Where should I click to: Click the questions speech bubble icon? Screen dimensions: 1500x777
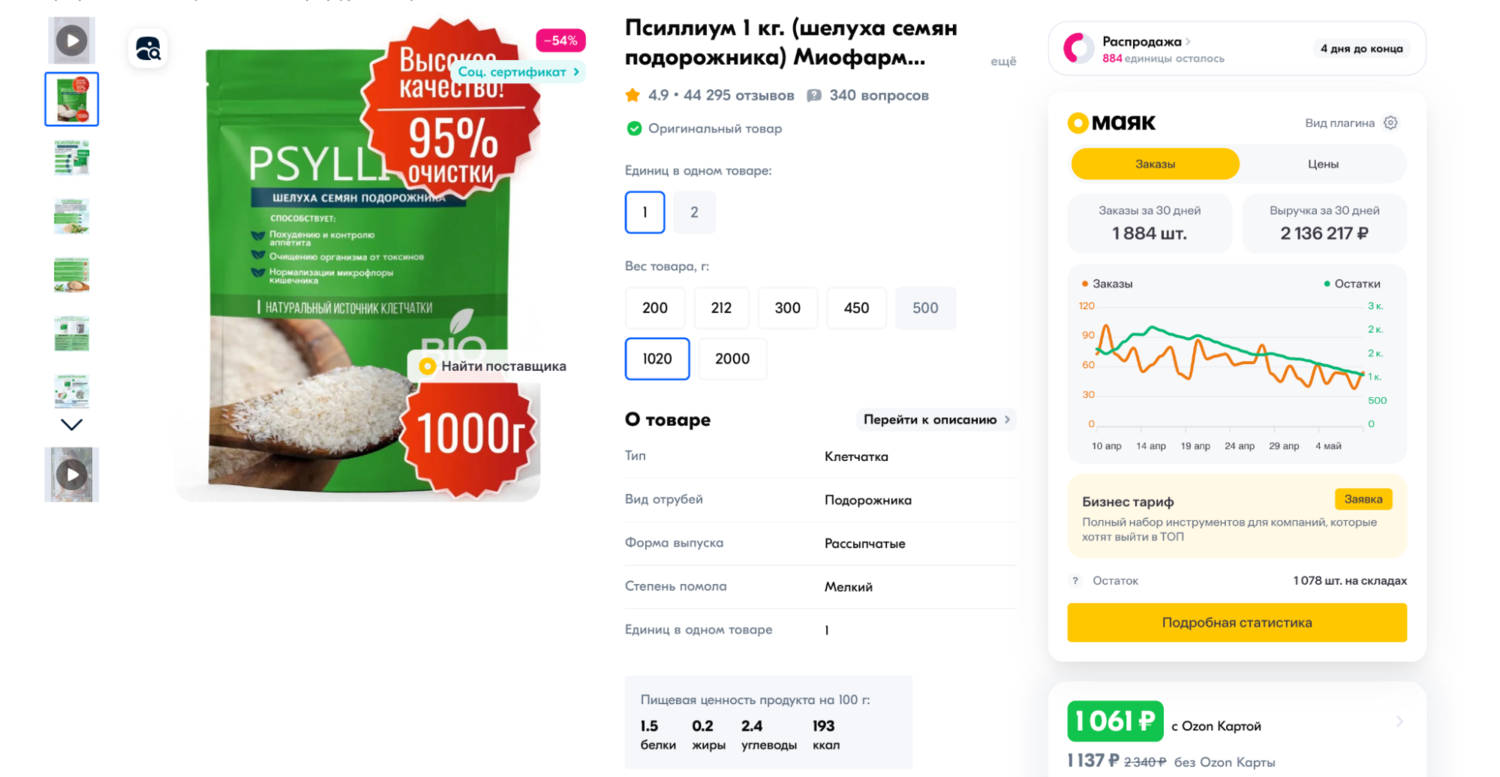(x=814, y=96)
